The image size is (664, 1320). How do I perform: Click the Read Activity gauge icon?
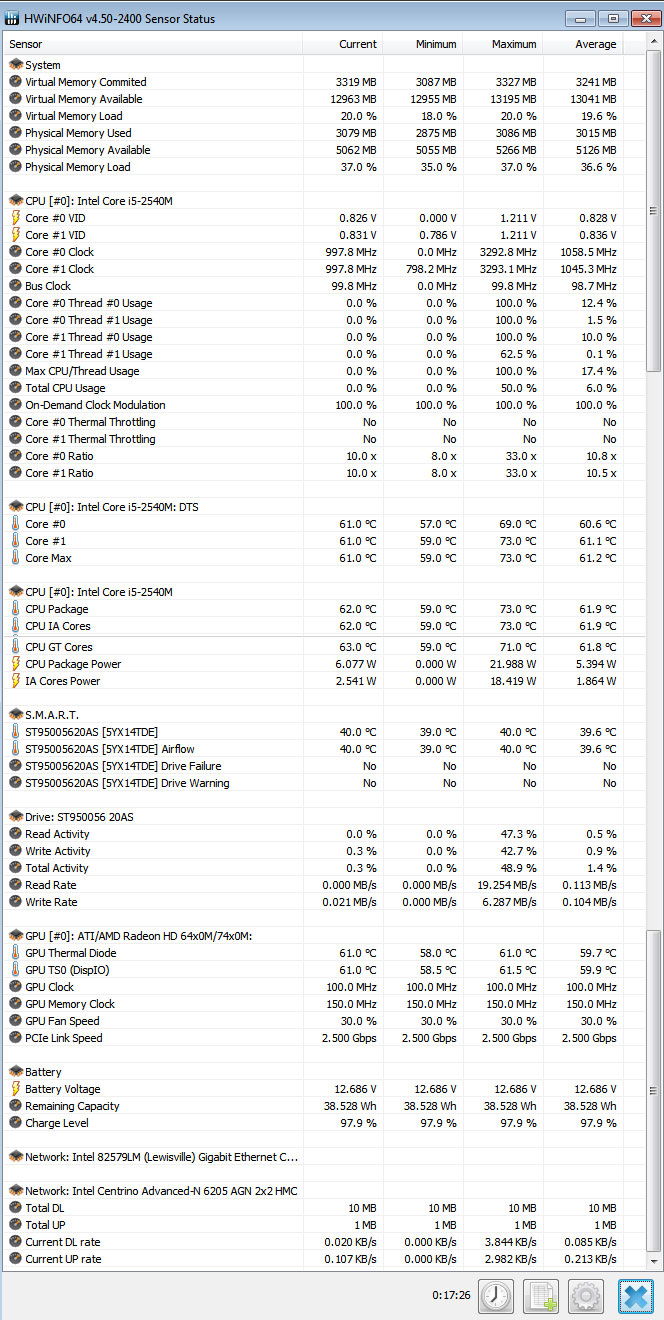click(x=15, y=834)
